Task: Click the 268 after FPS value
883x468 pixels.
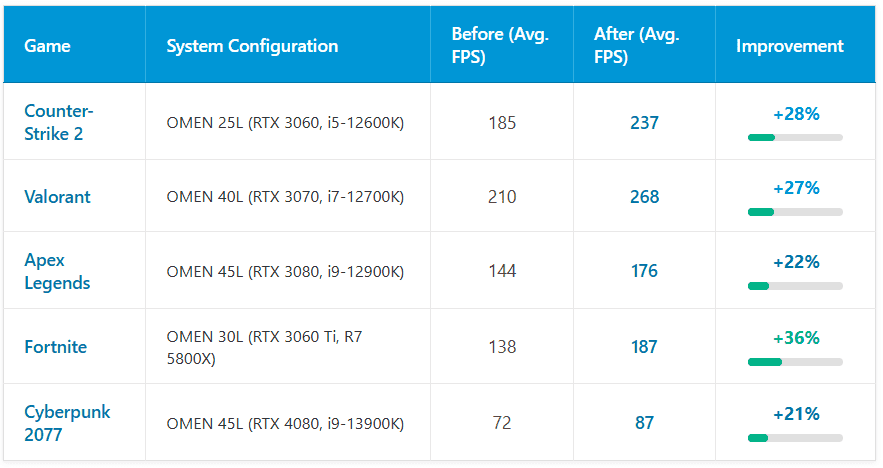Action: [x=644, y=197]
